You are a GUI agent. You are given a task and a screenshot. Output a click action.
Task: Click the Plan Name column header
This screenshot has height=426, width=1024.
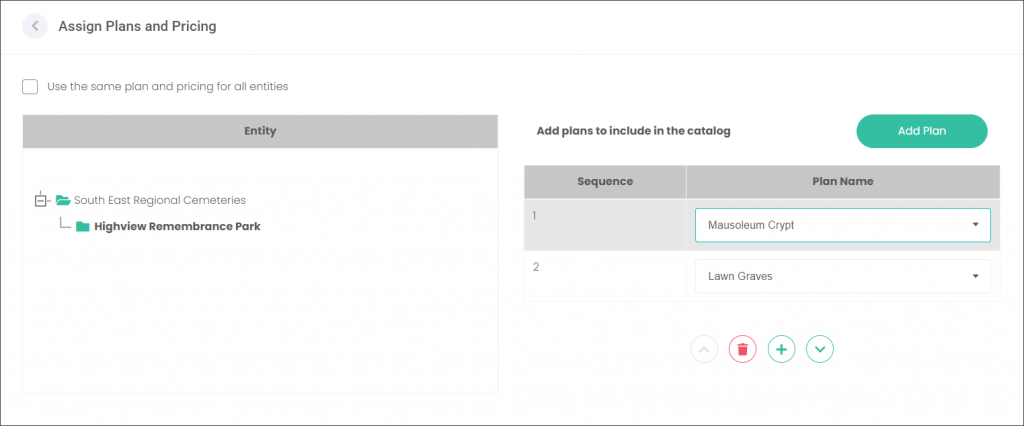coord(843,182)
